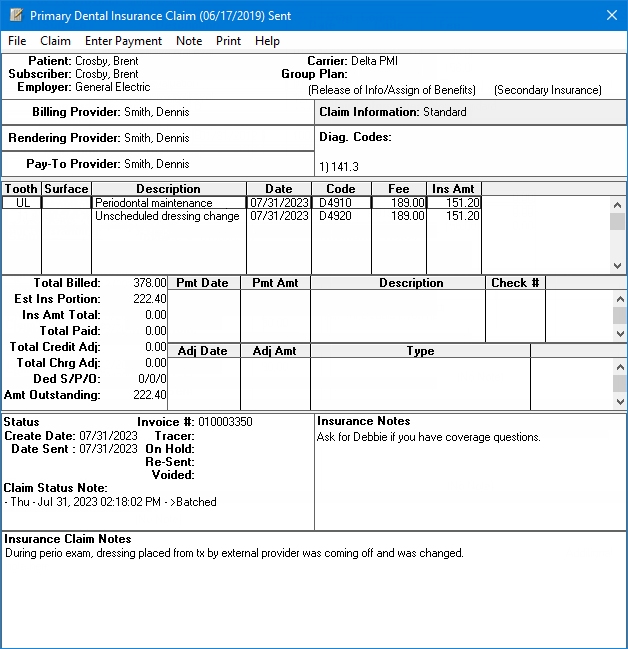
Task: Click the payments list scroll down arrow
Action: click(x=619, y=334)
